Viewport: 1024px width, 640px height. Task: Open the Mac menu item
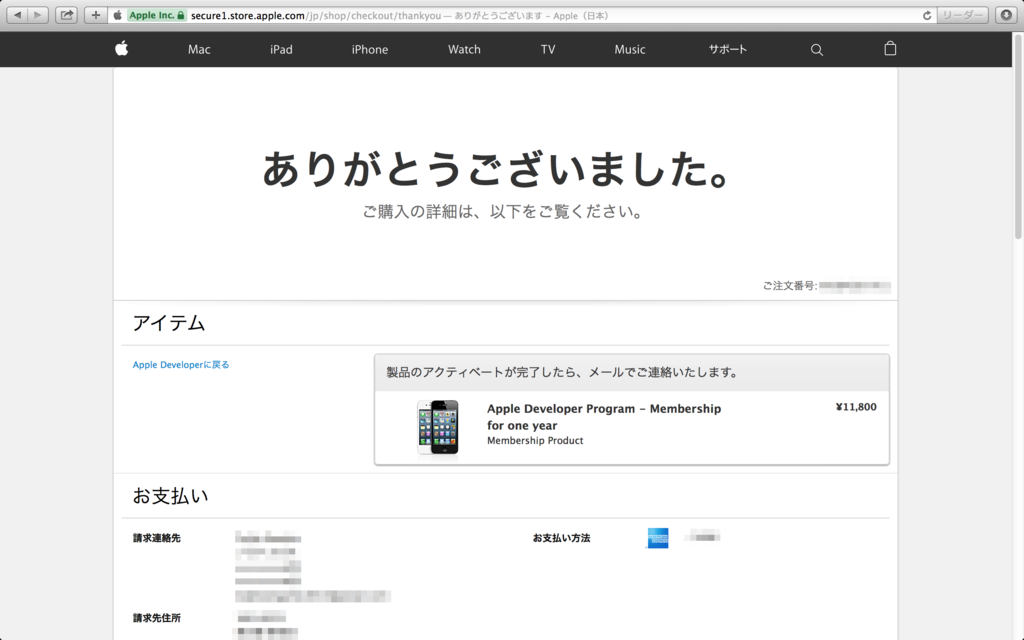[199, 50]
